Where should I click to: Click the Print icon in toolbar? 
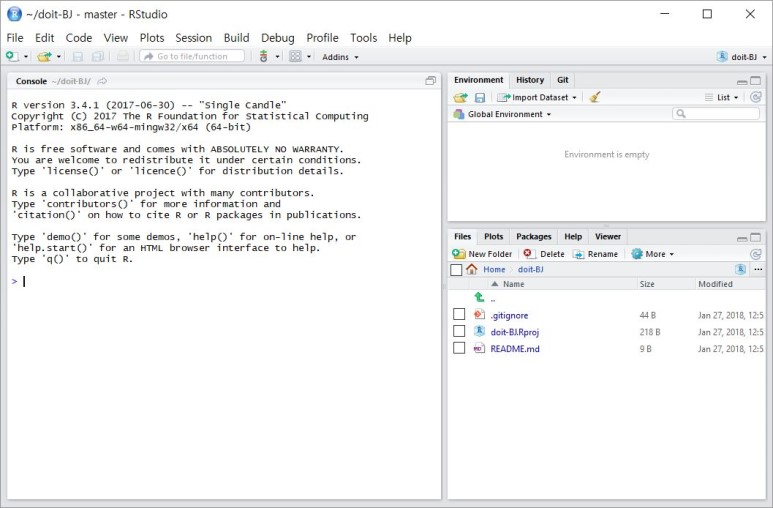tap(122, 57)
